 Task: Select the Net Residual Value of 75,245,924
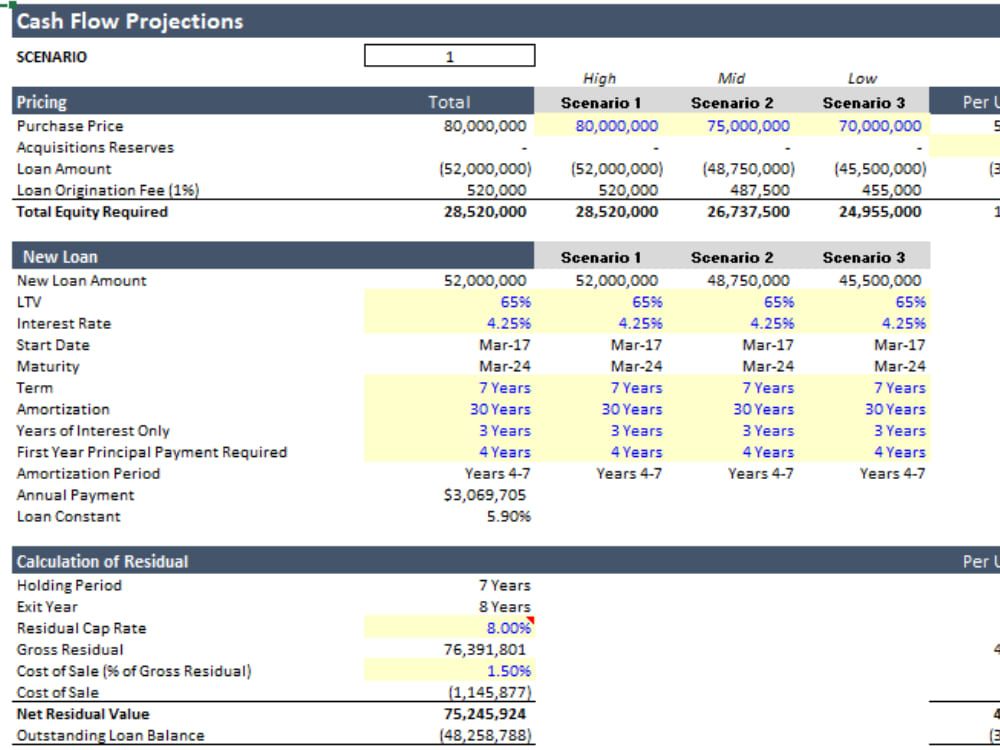coord(483,713)
